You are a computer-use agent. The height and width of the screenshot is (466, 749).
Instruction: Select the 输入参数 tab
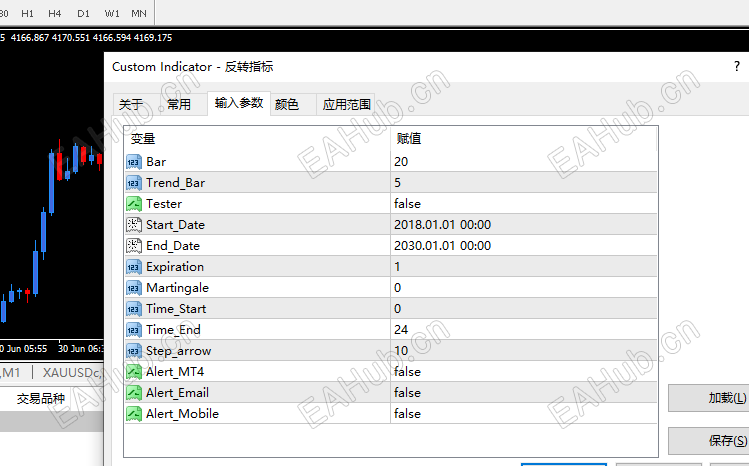coord(239,103)
